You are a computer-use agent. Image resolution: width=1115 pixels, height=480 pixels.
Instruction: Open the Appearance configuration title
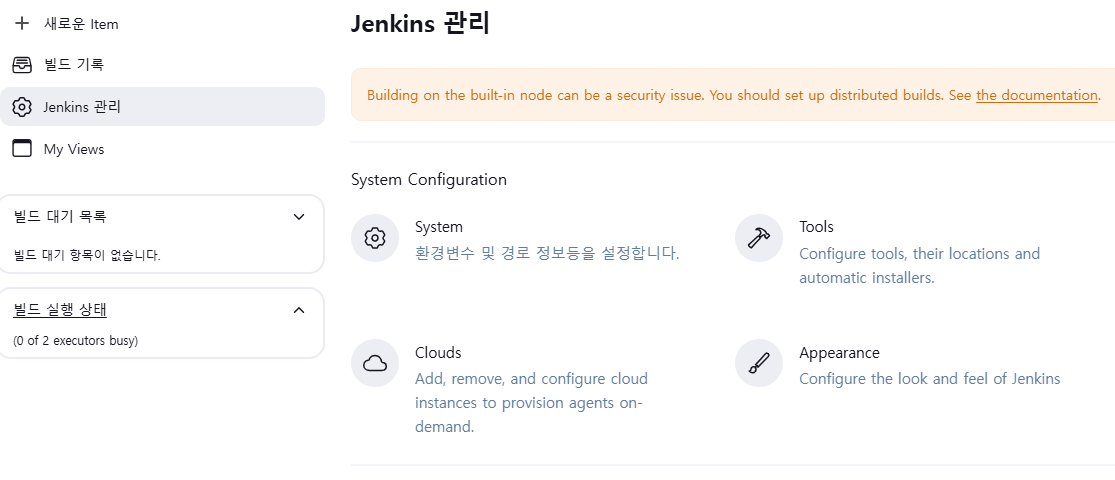pos(839,353)
